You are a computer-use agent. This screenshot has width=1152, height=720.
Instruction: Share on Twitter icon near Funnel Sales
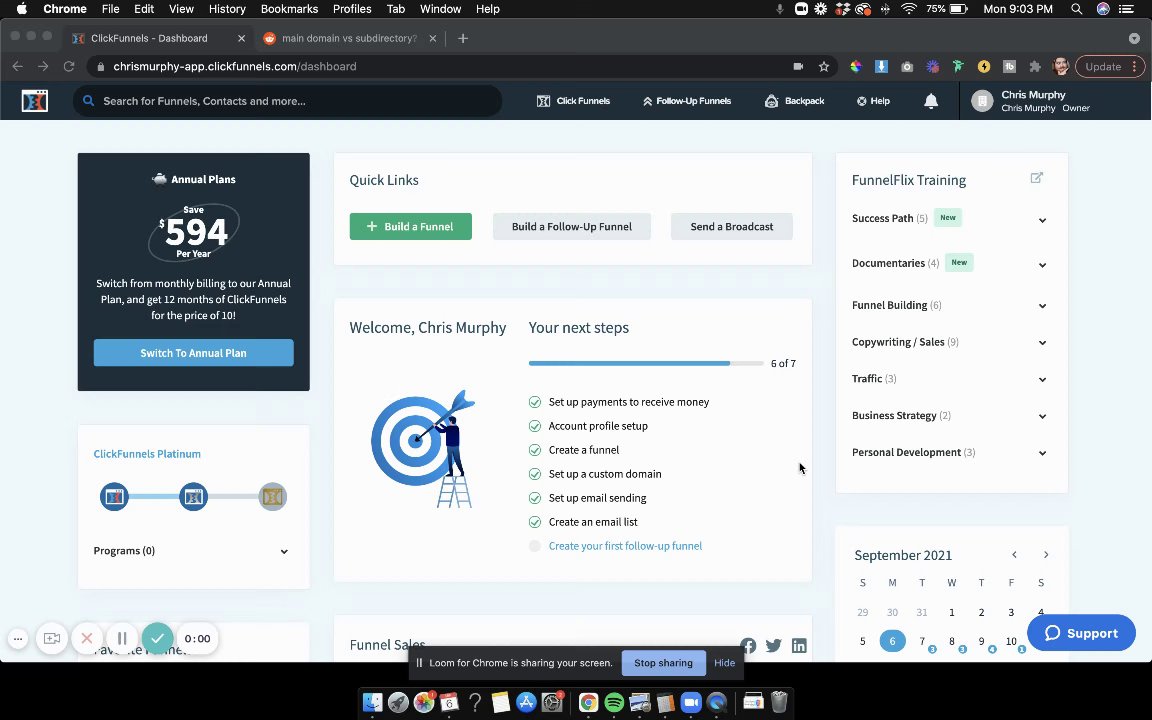click(774, 645)
